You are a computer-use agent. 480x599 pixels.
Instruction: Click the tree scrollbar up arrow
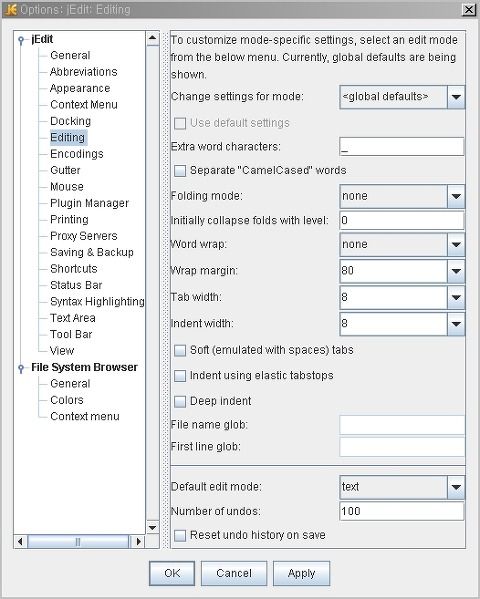click(x=152, y=38)
